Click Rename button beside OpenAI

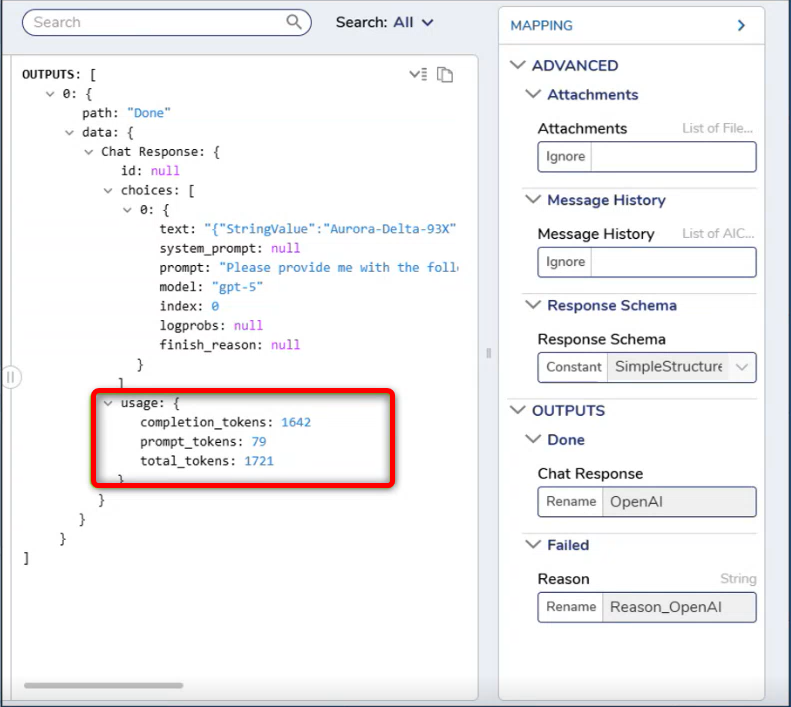tap(571, 502)
